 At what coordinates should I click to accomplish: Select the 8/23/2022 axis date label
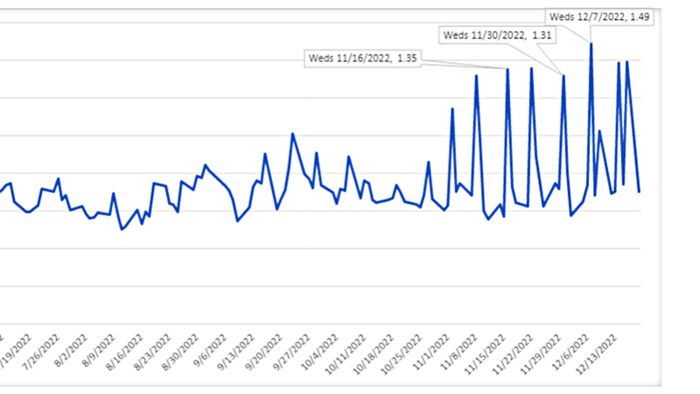153,352
